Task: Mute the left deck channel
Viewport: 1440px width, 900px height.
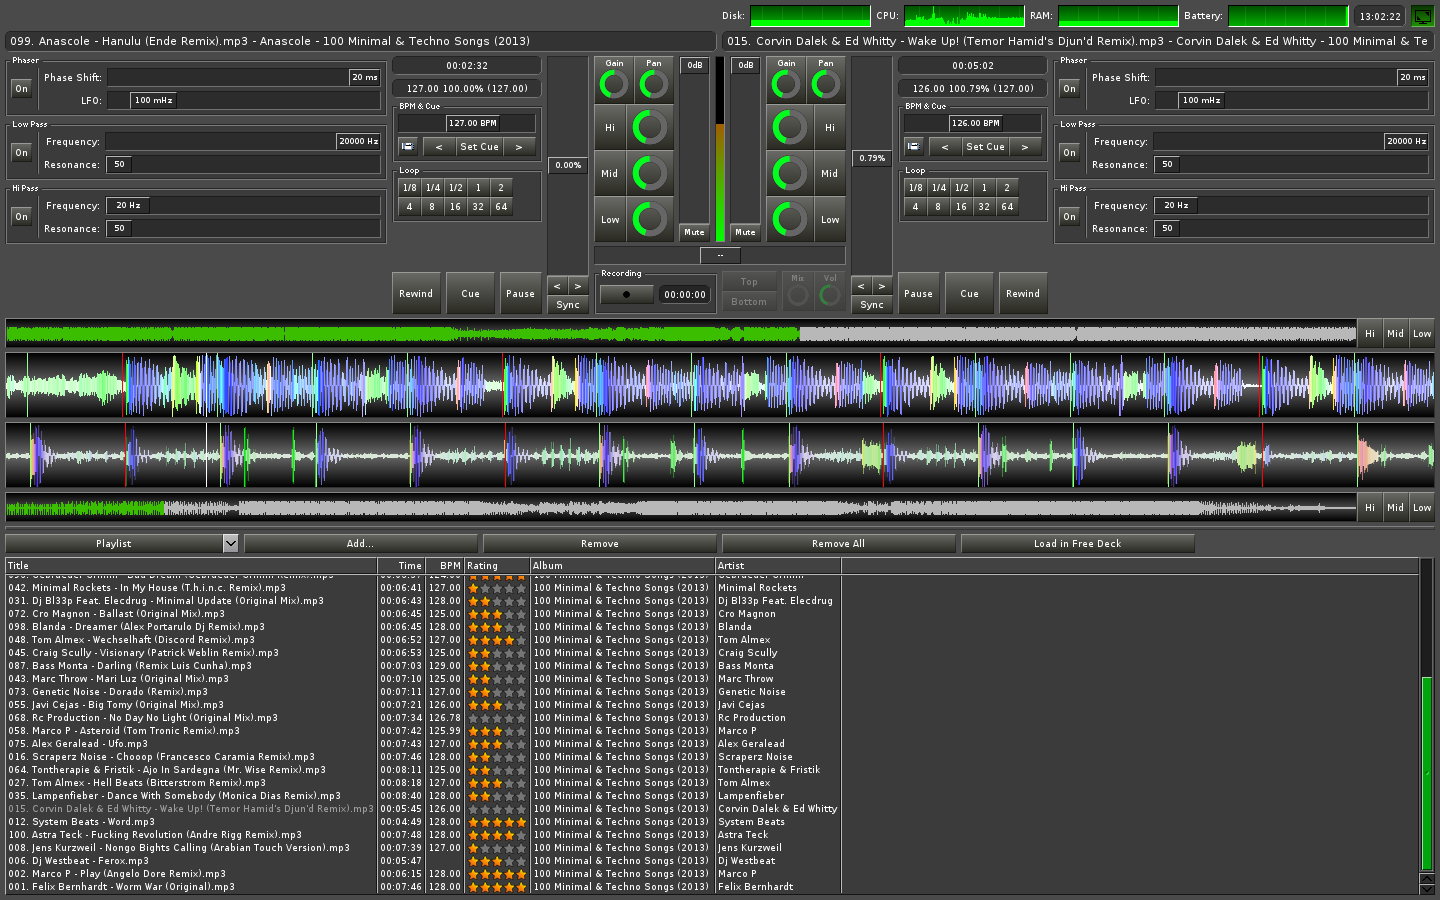Action: (694, 232)
